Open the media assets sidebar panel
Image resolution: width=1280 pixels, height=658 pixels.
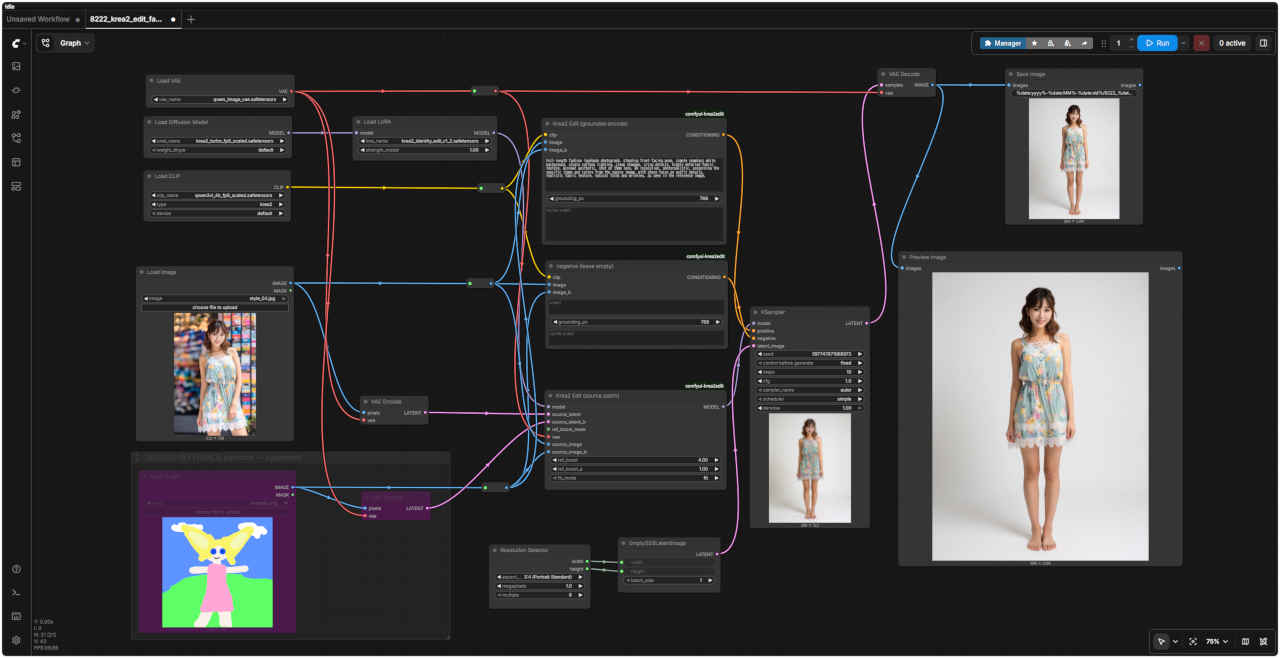(x=16, y=66)
